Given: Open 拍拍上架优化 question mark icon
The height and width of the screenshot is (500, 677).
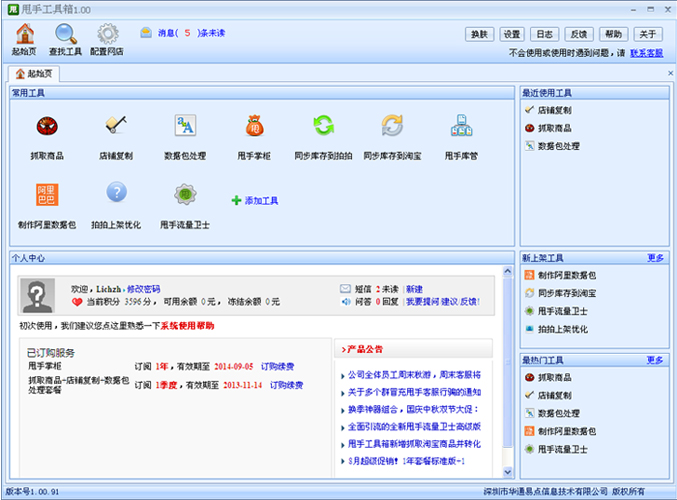Looking at the screenshot, I should [x=116, y=192].
